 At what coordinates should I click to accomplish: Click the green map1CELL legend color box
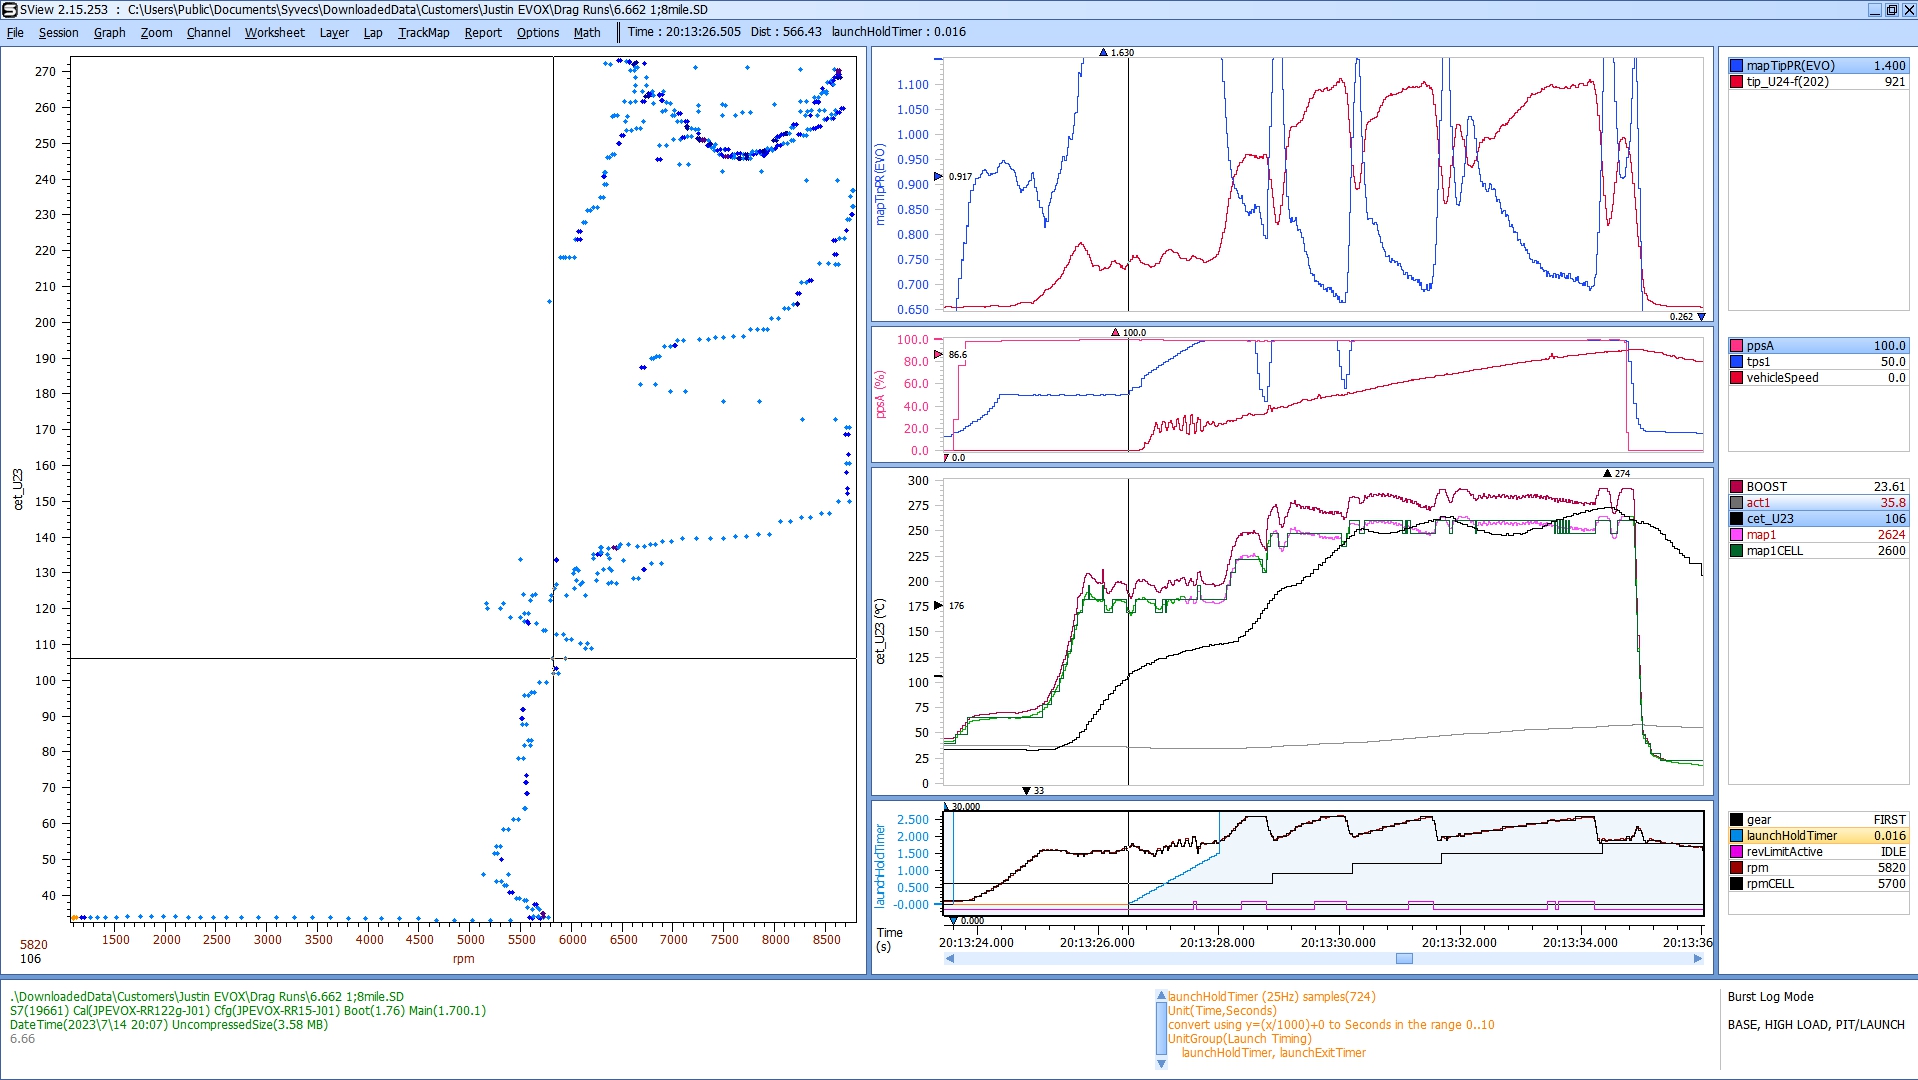(1737, 551)
